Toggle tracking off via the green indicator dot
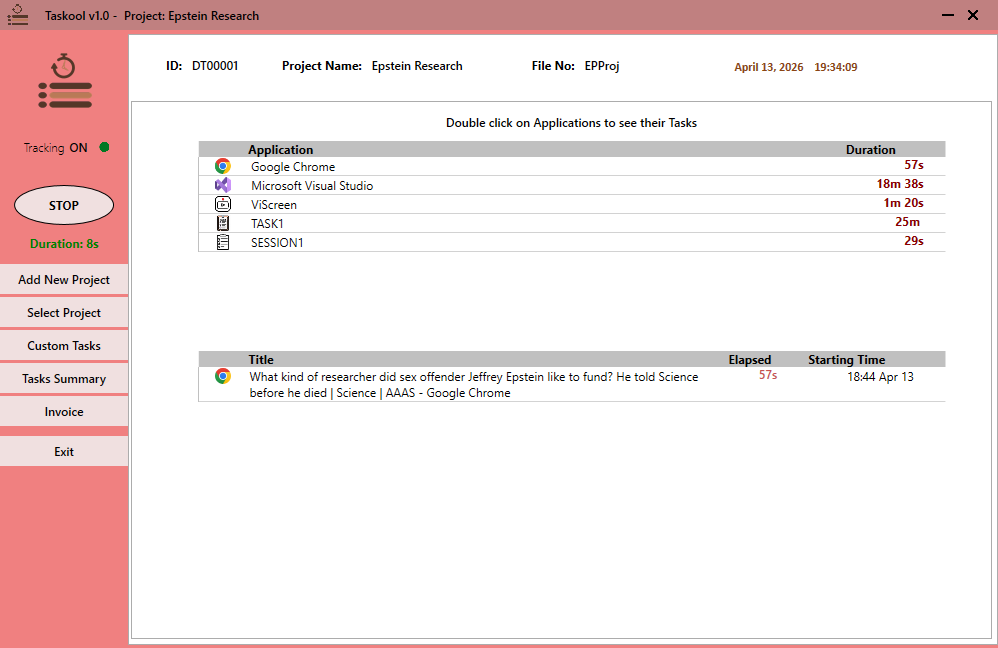The image size is (998, 648). coord(105,147)
